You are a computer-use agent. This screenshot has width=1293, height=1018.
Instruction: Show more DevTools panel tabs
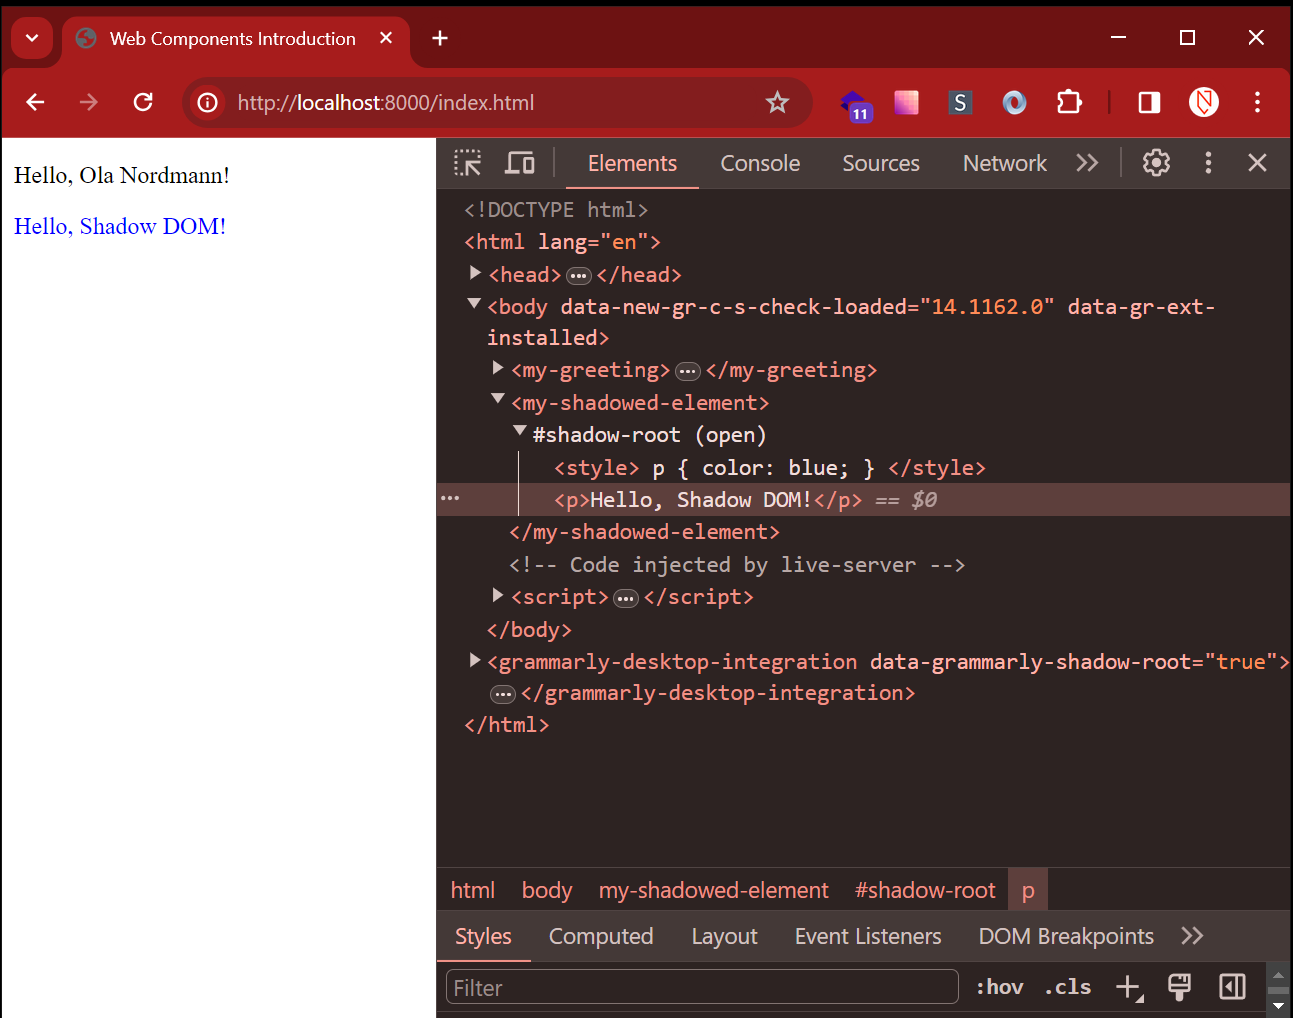pyautogui.click(x=1087, y=163)
